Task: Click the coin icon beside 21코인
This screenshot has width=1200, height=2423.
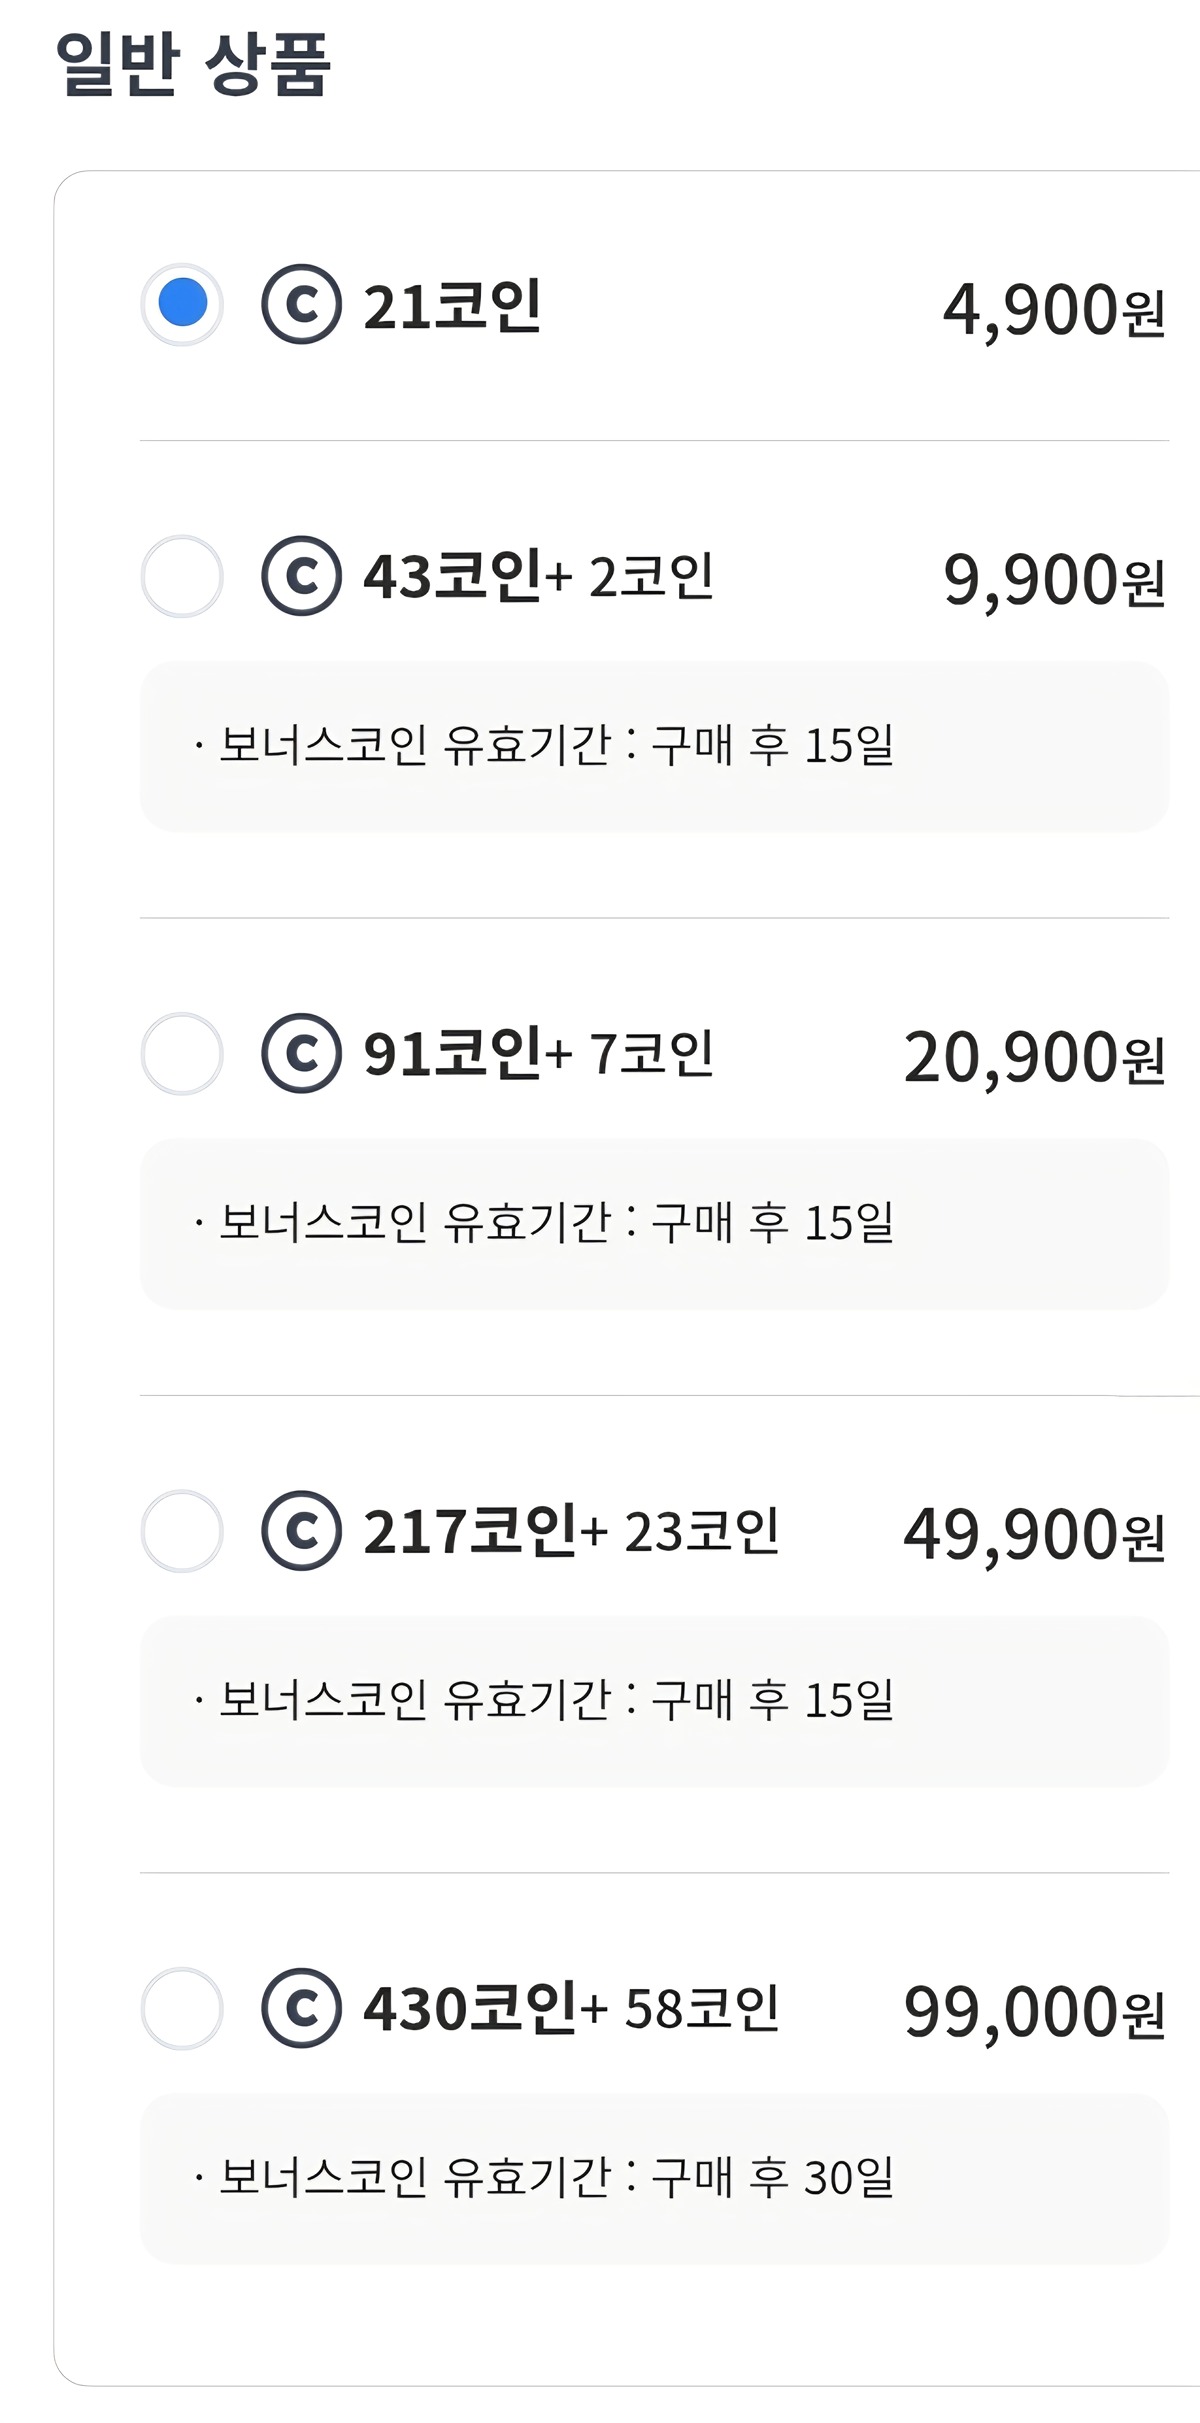Action: point(301,304)
